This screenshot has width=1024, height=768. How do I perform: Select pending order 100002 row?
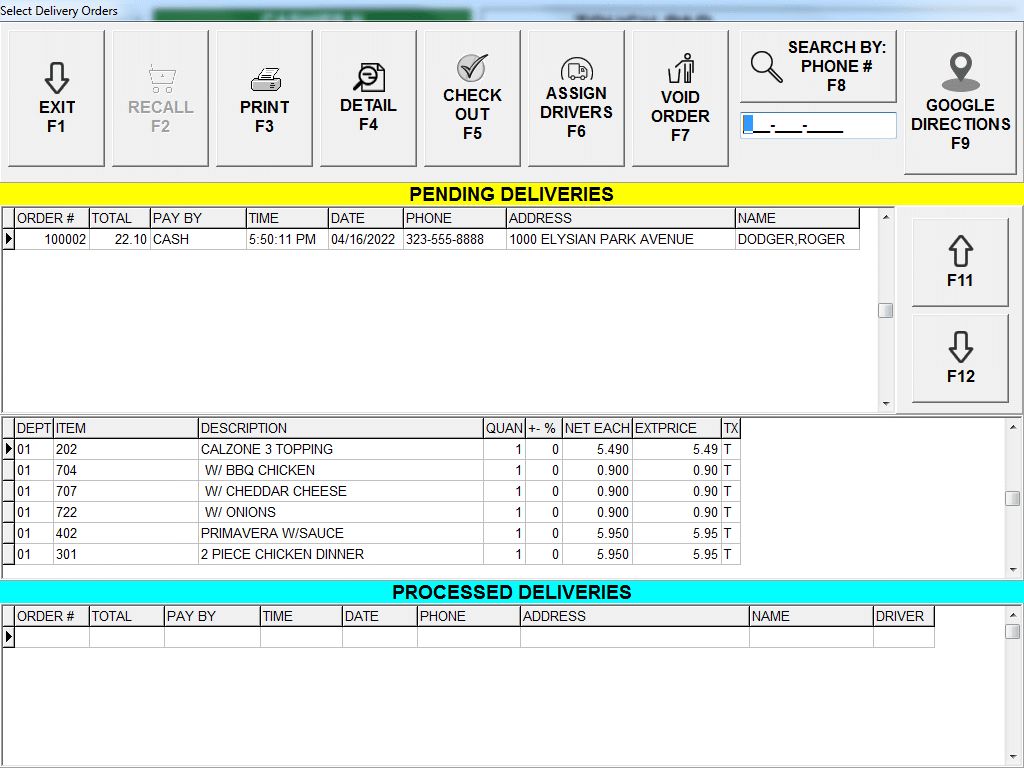point(430,240)
